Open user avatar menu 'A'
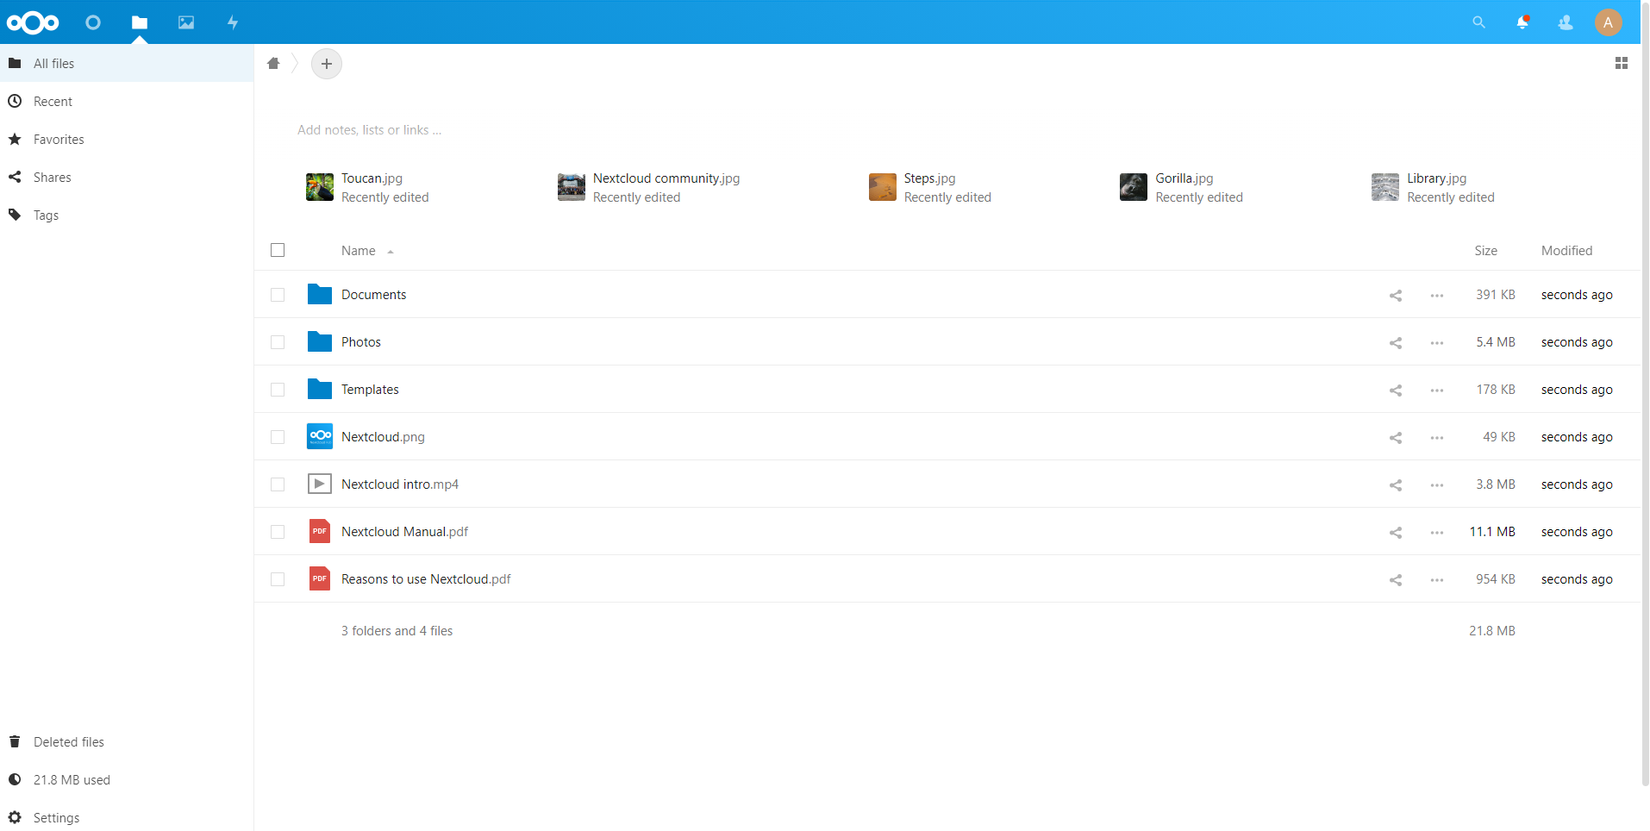Viewport: 1650px width, 831px height. coord(1608,22)
